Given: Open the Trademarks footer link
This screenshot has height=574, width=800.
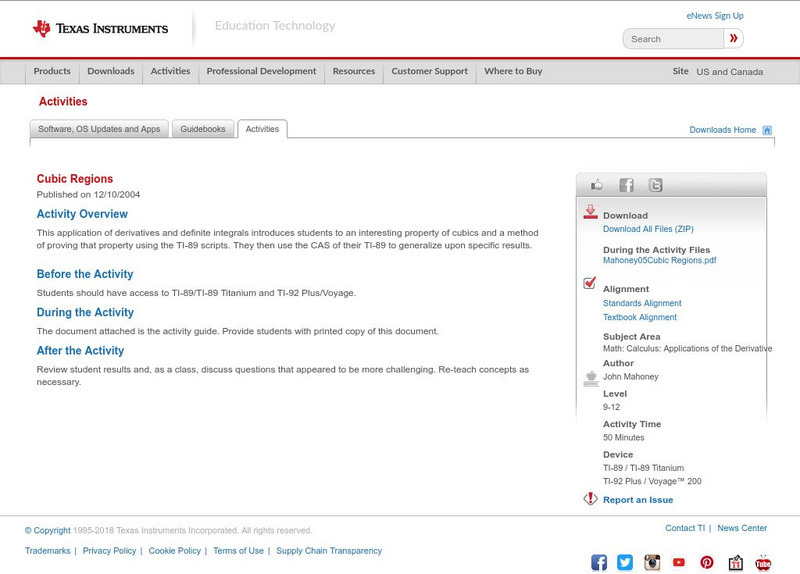Looking at the screenshot, I should 47,551.
